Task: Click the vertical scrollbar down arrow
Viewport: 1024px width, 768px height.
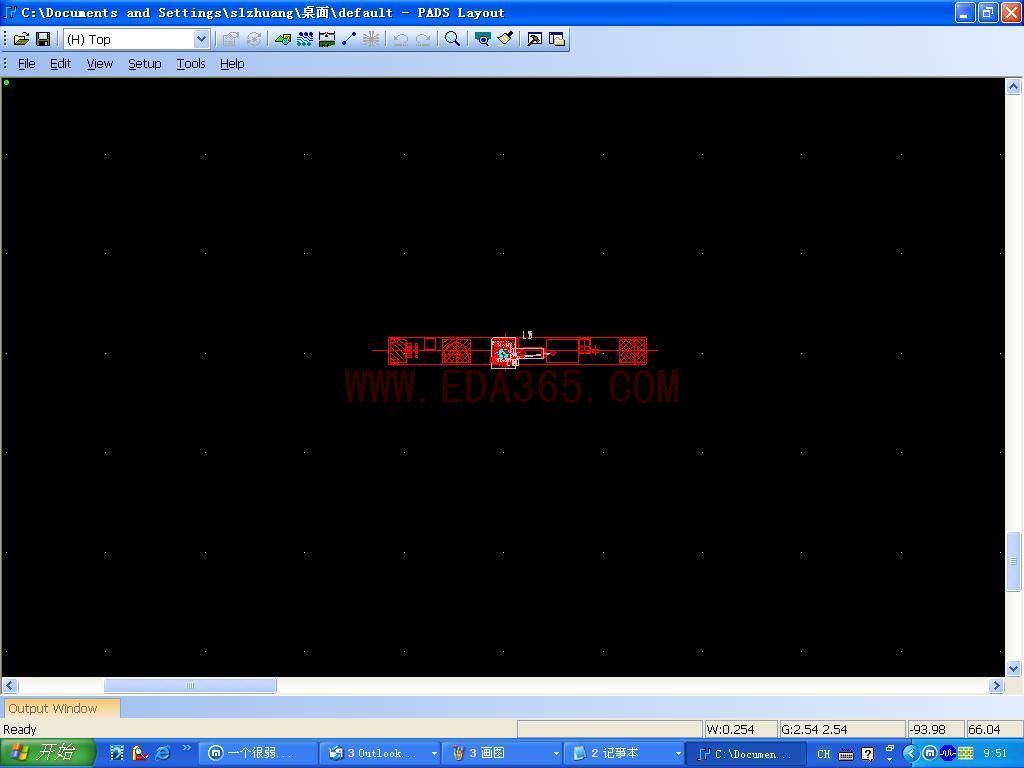Action: point(1014,668)
